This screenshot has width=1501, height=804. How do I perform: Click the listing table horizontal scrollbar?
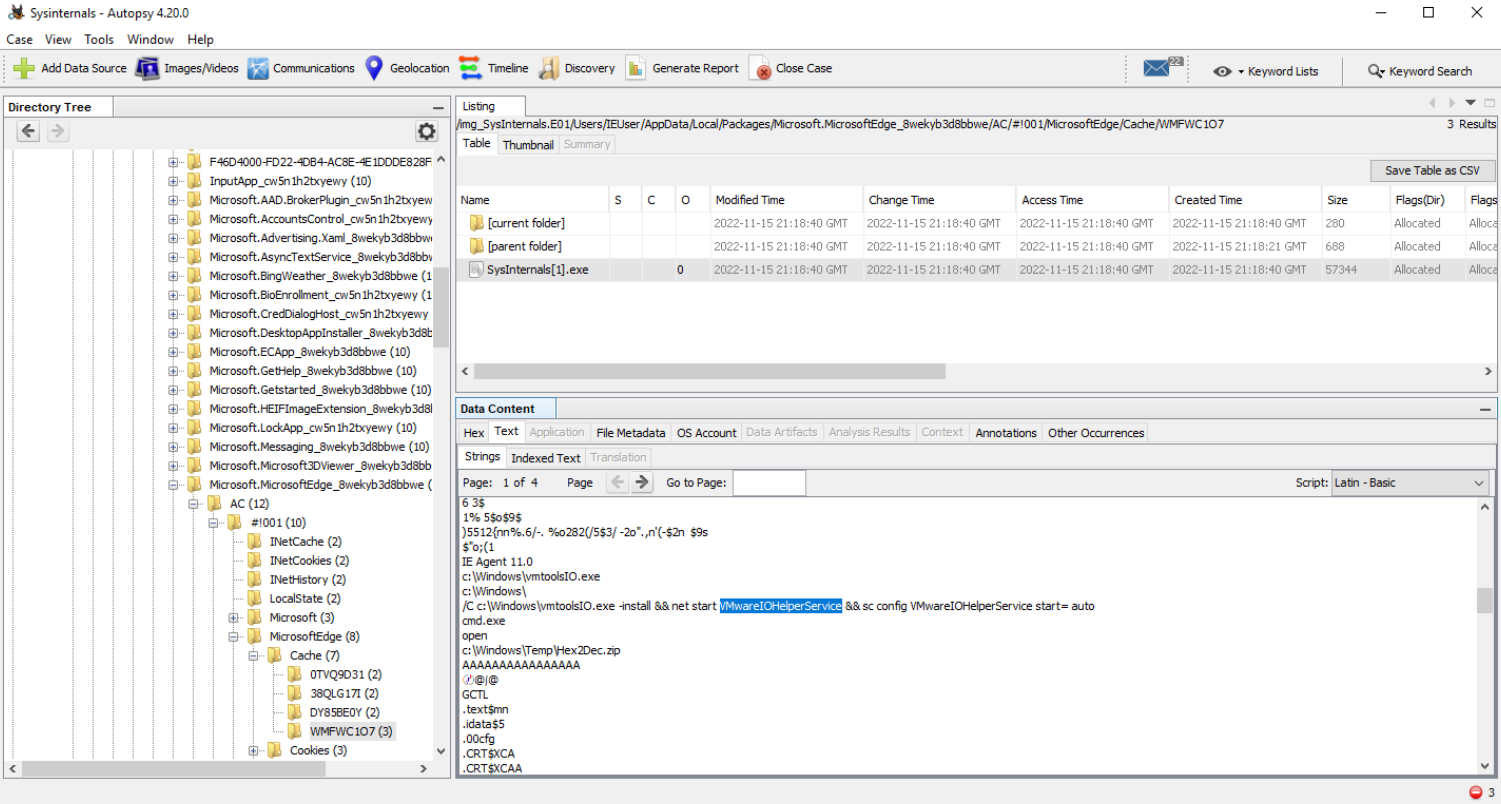(710, 371)
